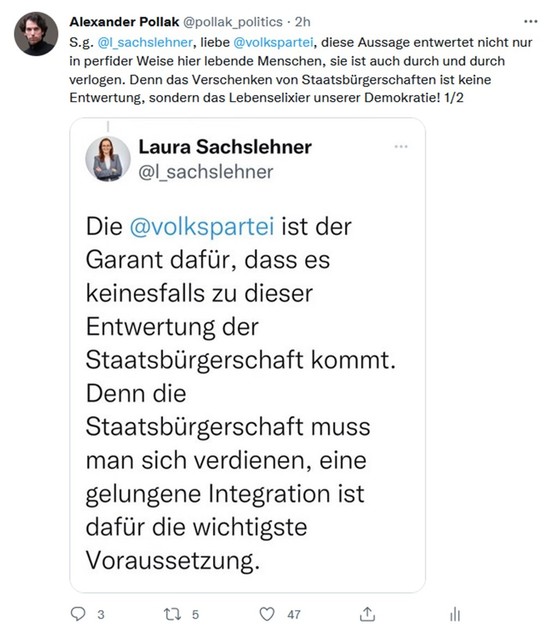Open the Alexander Pollak display name
This screenshot has height=637, width=550.
point(124,22)
